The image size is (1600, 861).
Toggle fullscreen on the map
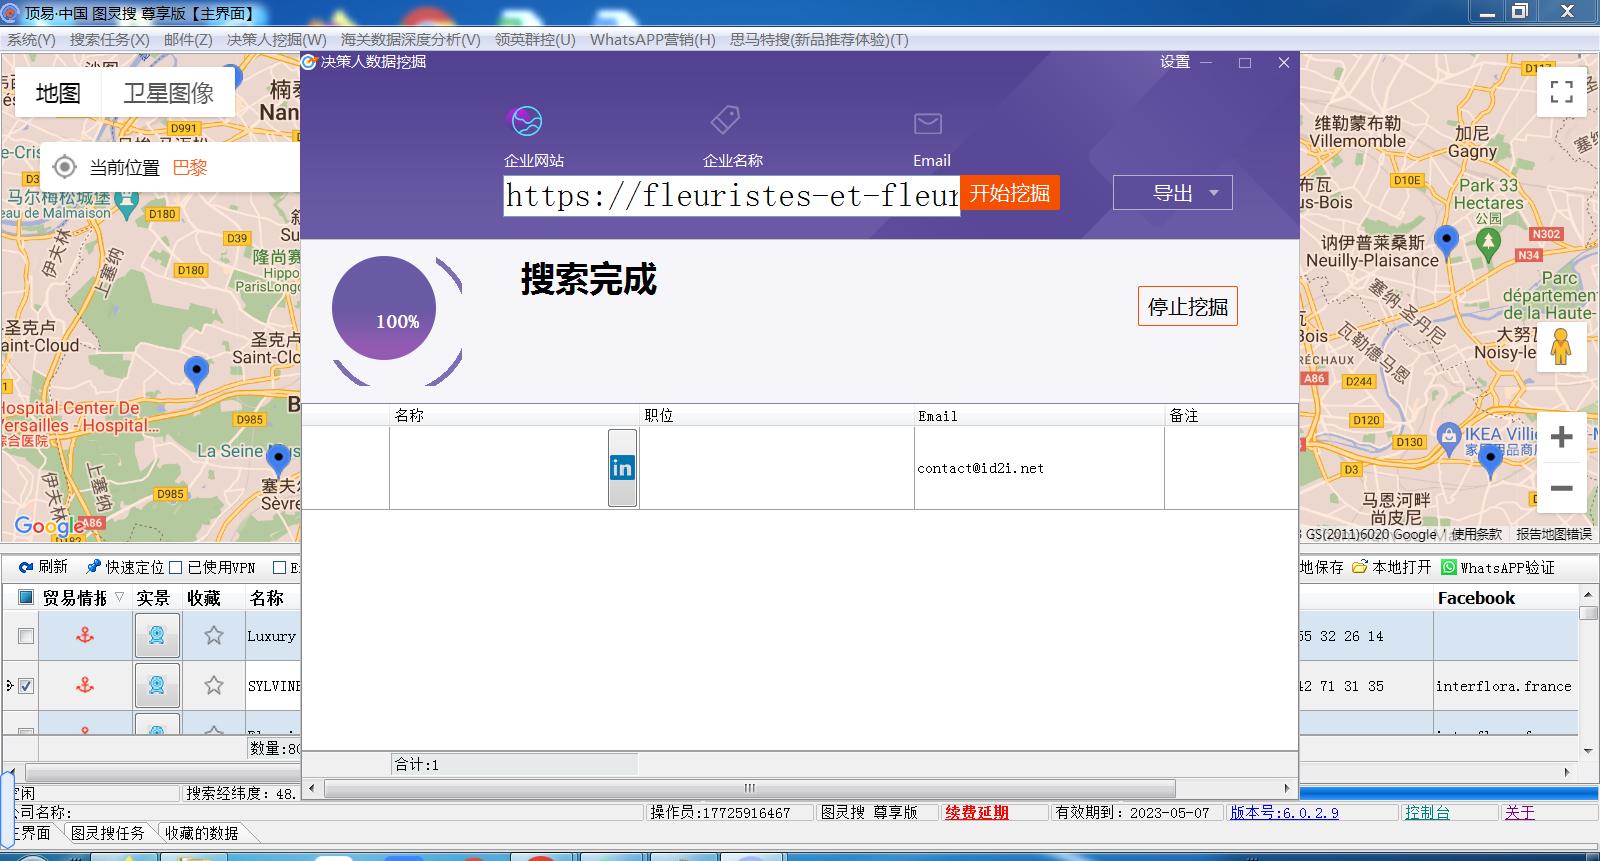tap(1561, 92)
